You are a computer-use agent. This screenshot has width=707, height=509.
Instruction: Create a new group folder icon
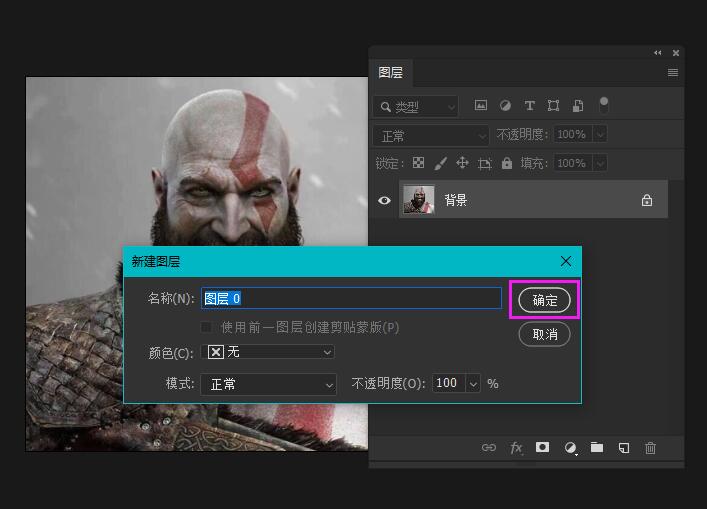click(x=597, y=447)
